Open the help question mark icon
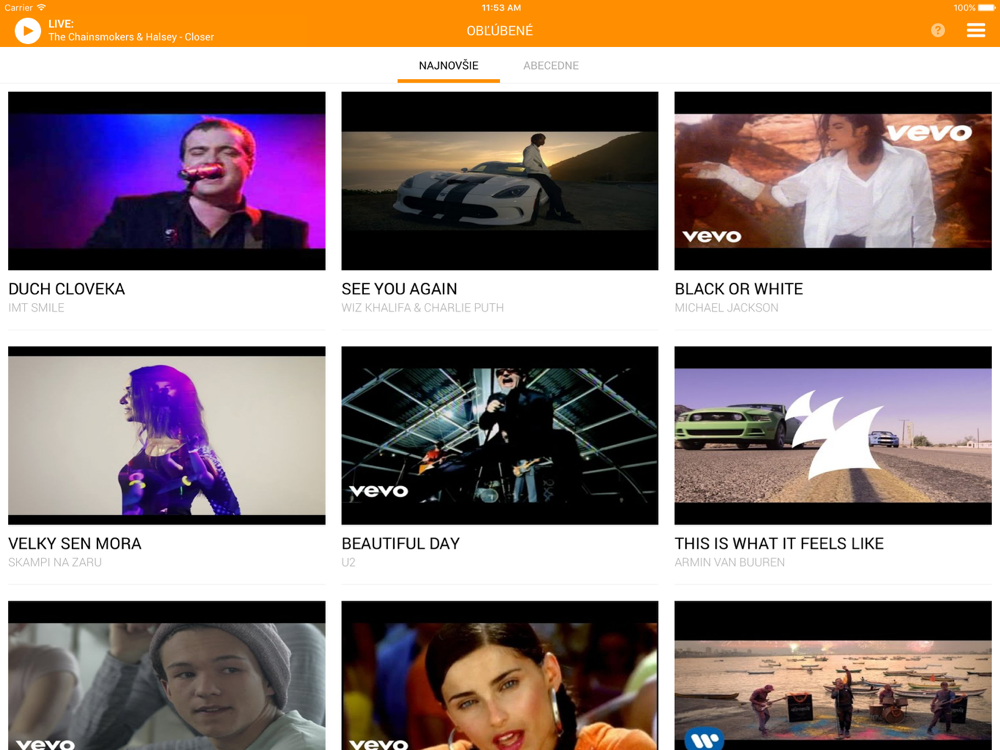This screenshot has width=1000, height=750. pos(938,30)
